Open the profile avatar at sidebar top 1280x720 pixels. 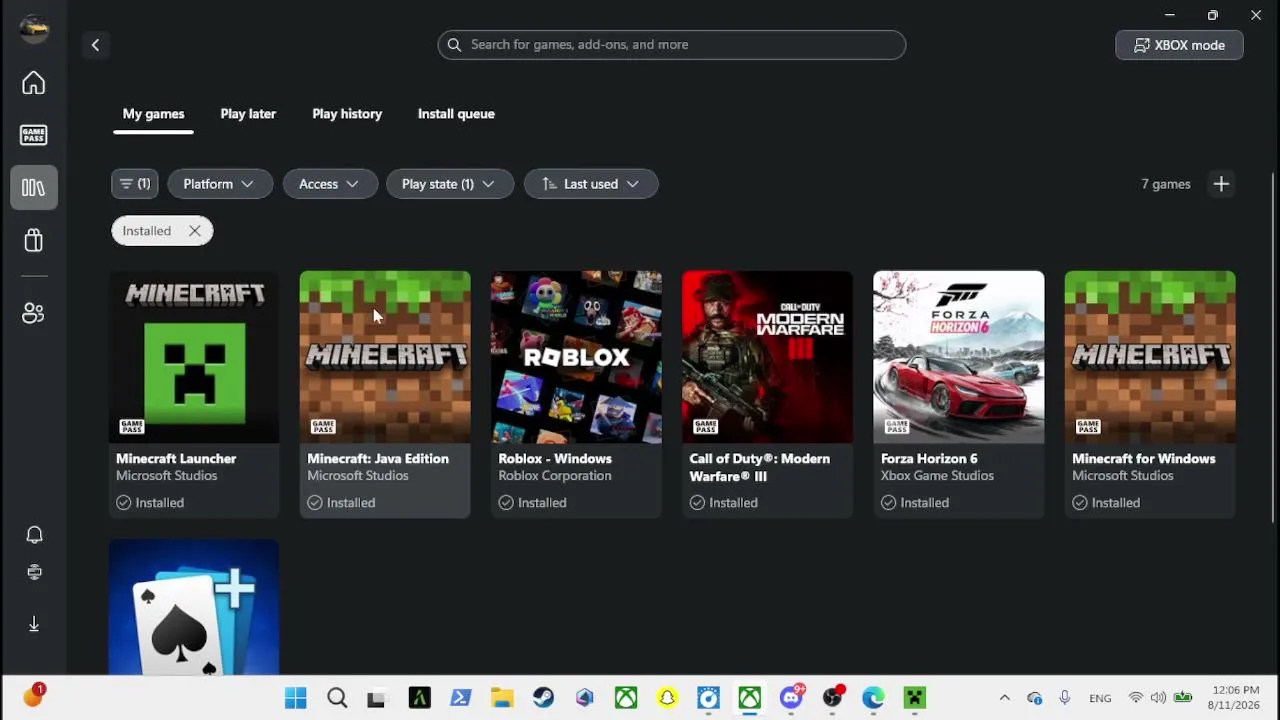pyautogui.click(x=34, y=28)
